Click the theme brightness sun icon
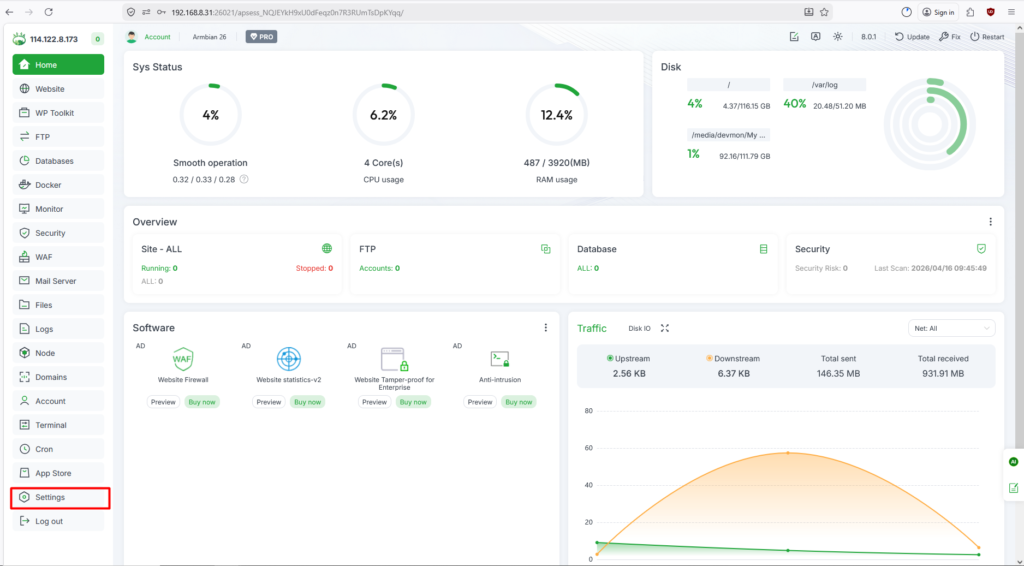The height and width of the screenshot is (566, 1024). pyautogui.click(x=838, y=37)
